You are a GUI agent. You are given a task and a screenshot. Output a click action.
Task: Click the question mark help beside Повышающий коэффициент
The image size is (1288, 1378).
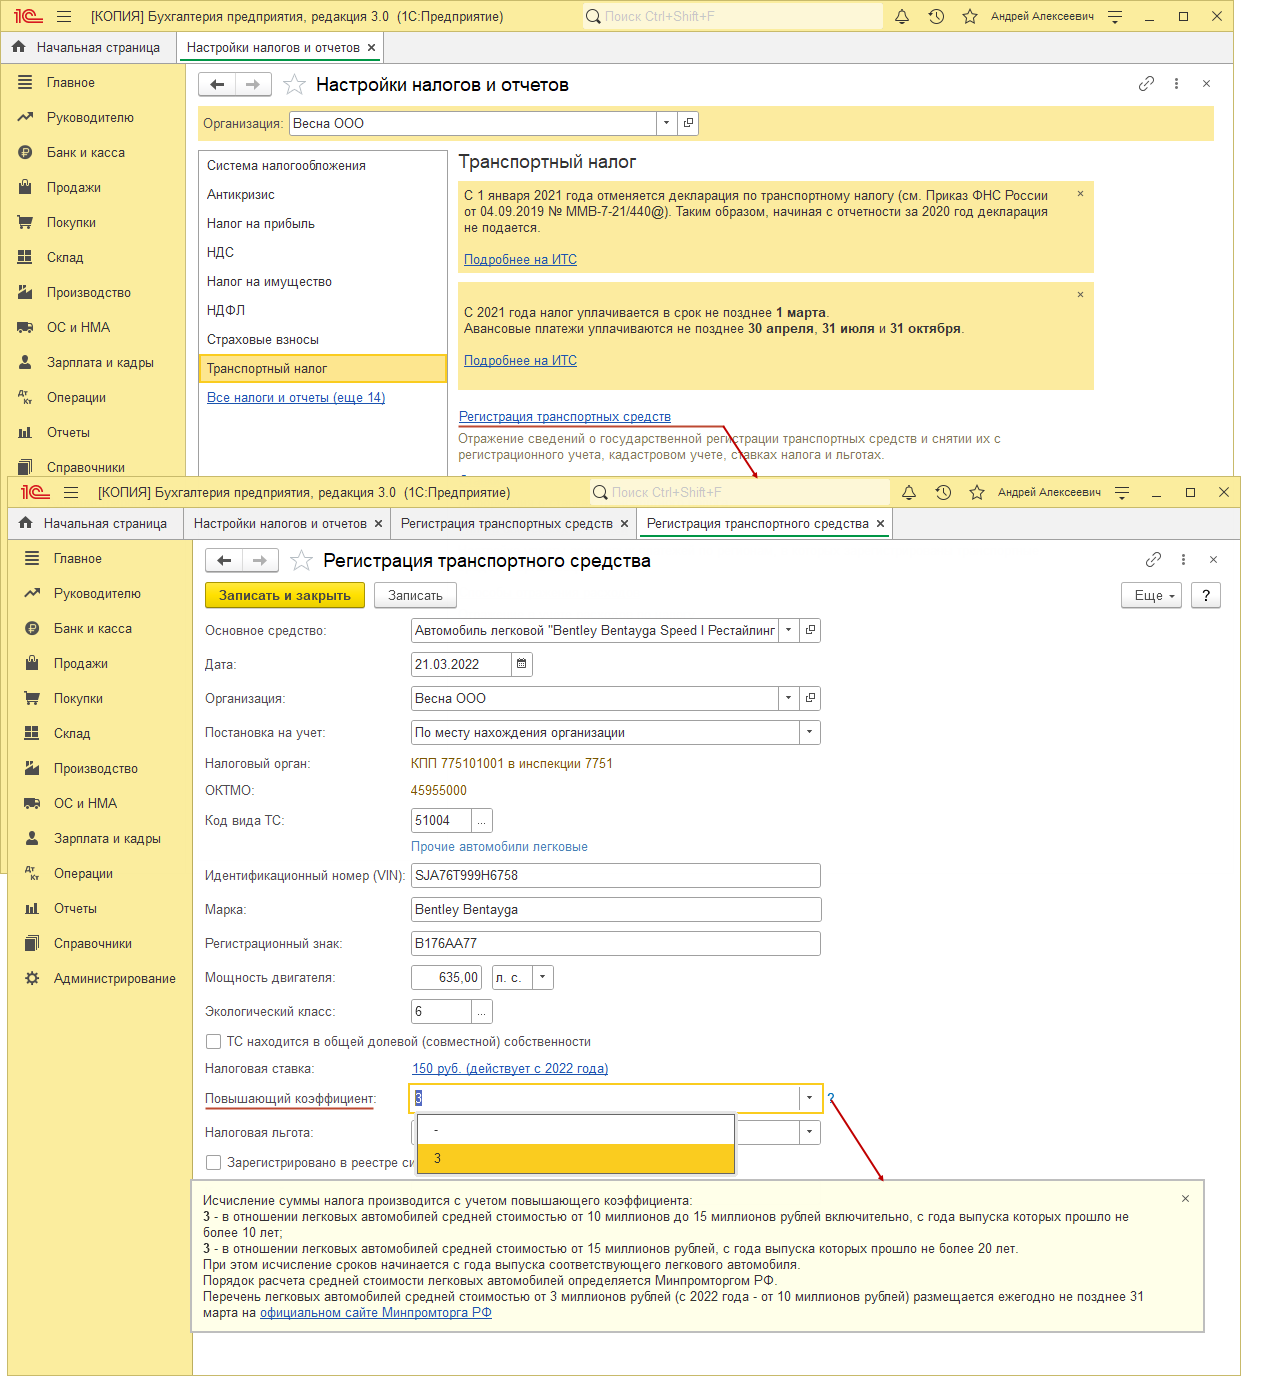pos(831,1098)
